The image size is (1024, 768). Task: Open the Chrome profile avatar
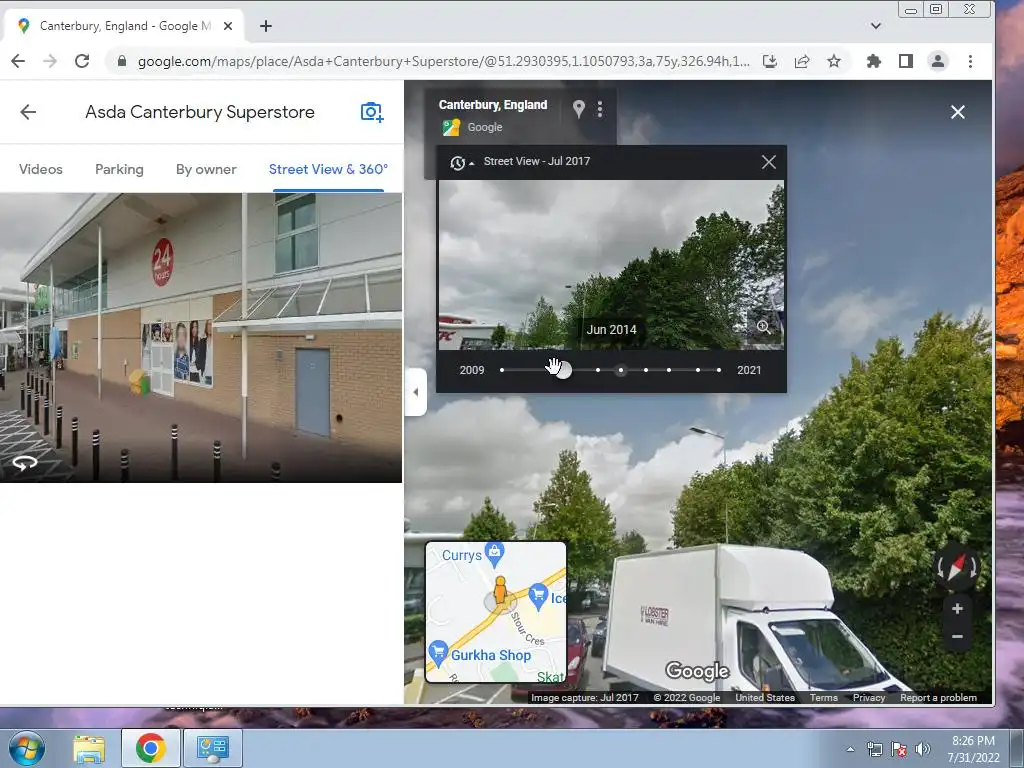pos(938,61)
